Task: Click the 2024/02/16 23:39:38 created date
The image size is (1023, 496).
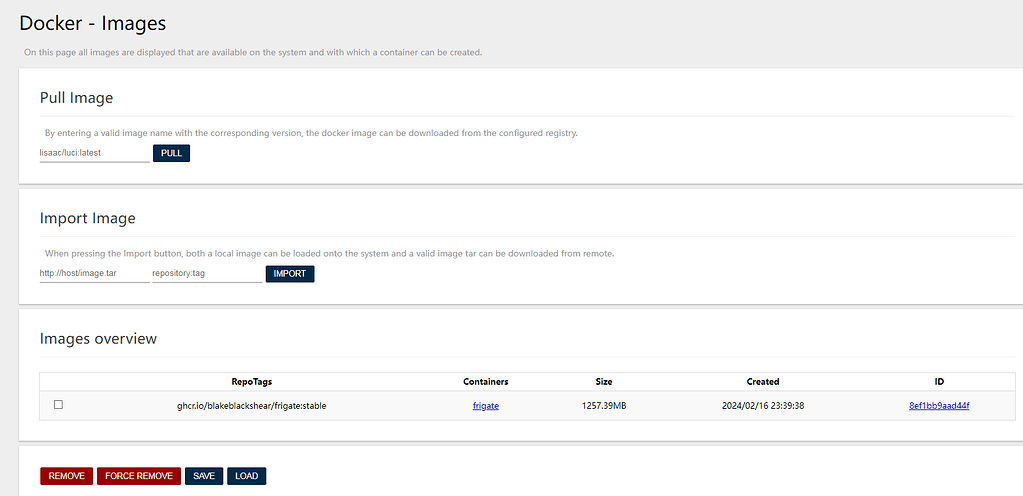Action: [763, 406]
